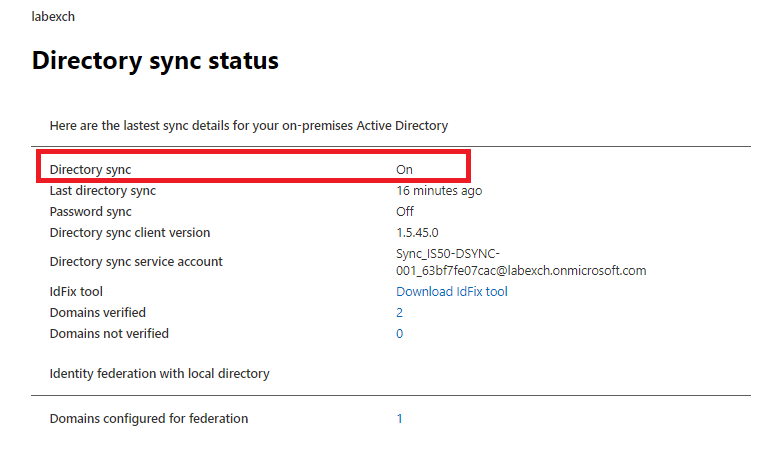Click the "Directory sync service account" label

[x=136, y=262]
